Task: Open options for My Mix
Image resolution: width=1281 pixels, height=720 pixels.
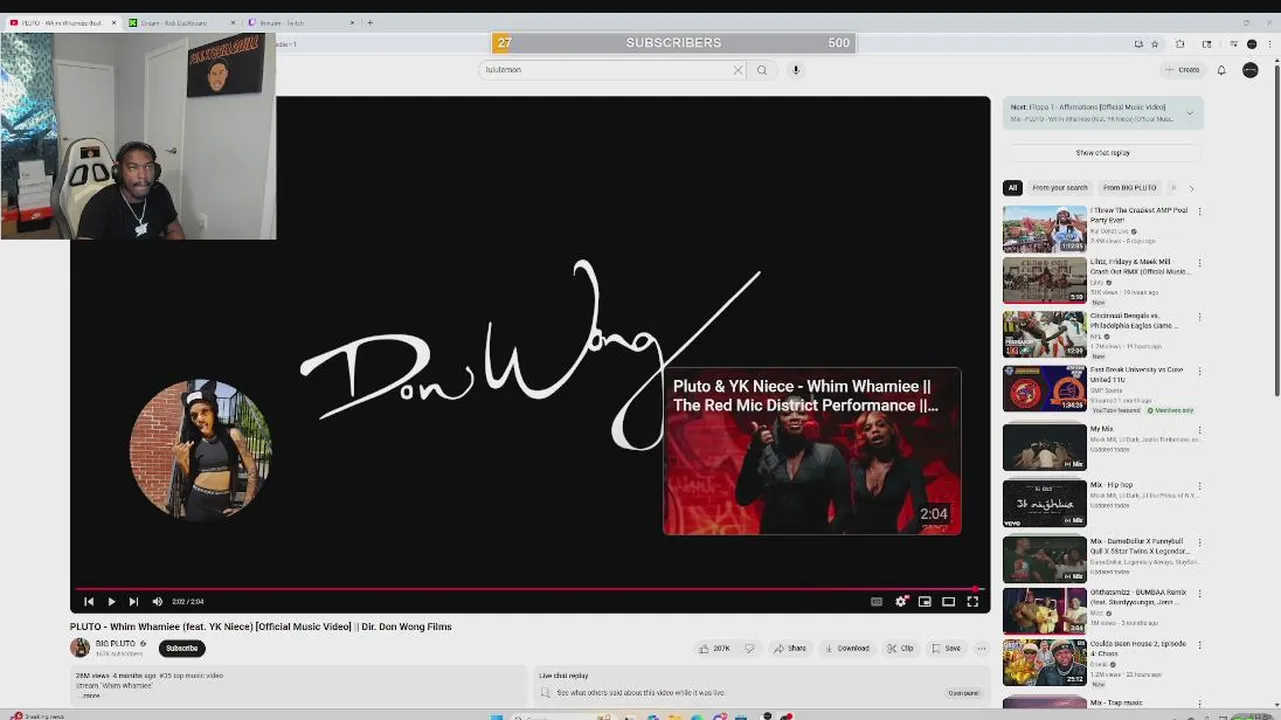Action: pos(1199,431)
